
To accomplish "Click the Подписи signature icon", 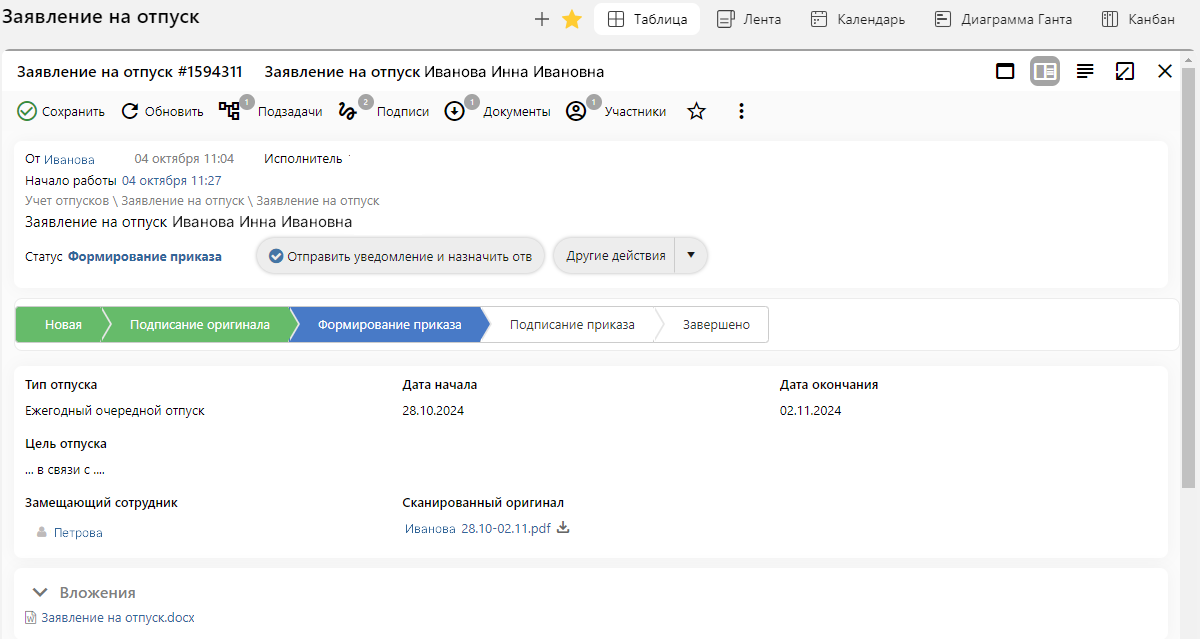I will [348, 111].
